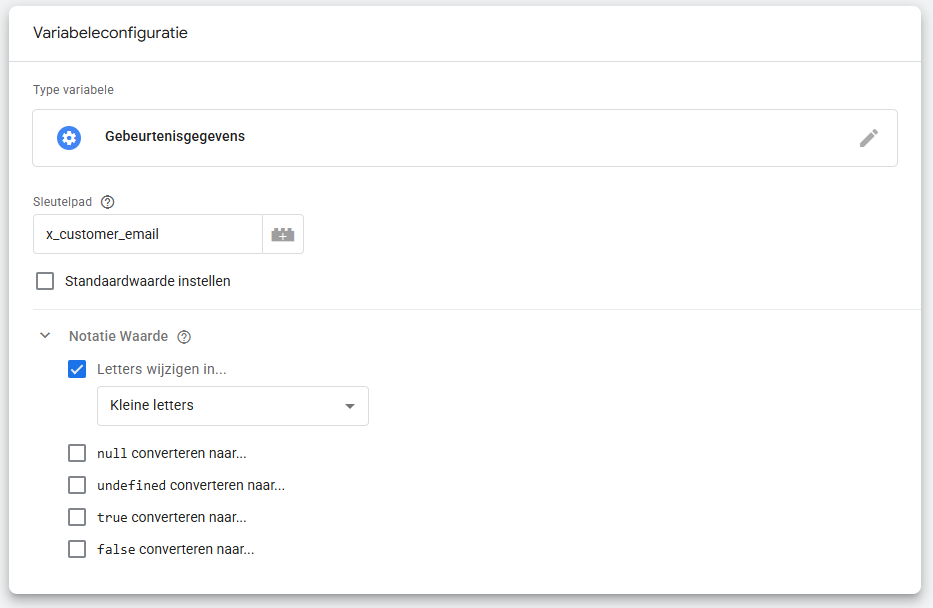Open the help icon next to Sleutelpad
This screenshot has width=933, height=608.
tap(108, 202)
